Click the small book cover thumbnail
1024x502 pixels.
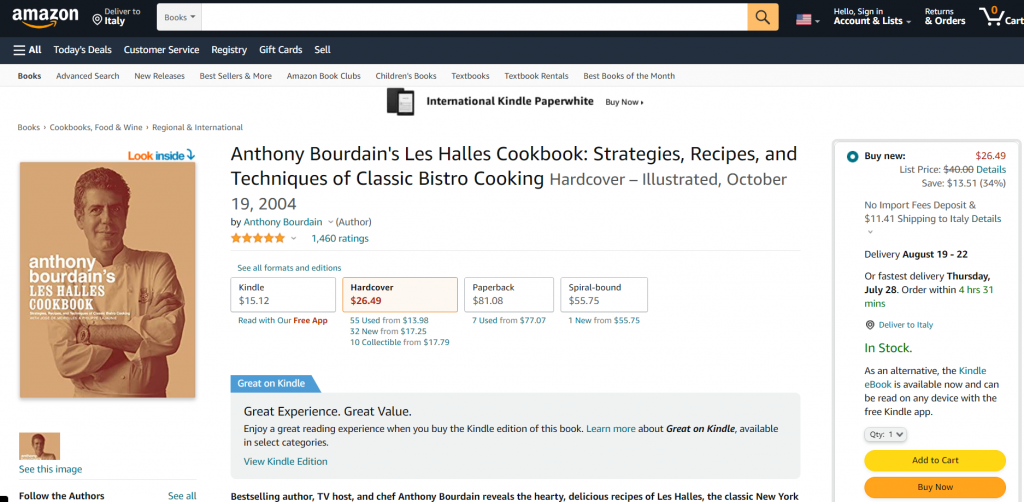pos(39,446)
